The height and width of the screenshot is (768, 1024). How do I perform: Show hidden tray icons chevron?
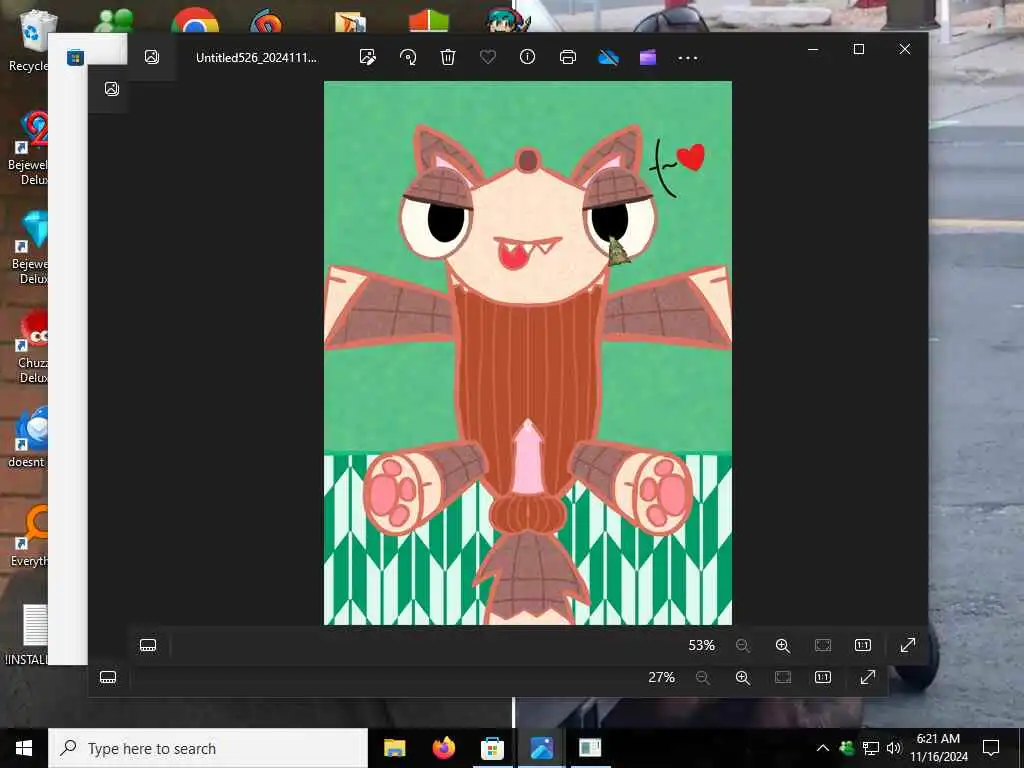click(823, 748)
